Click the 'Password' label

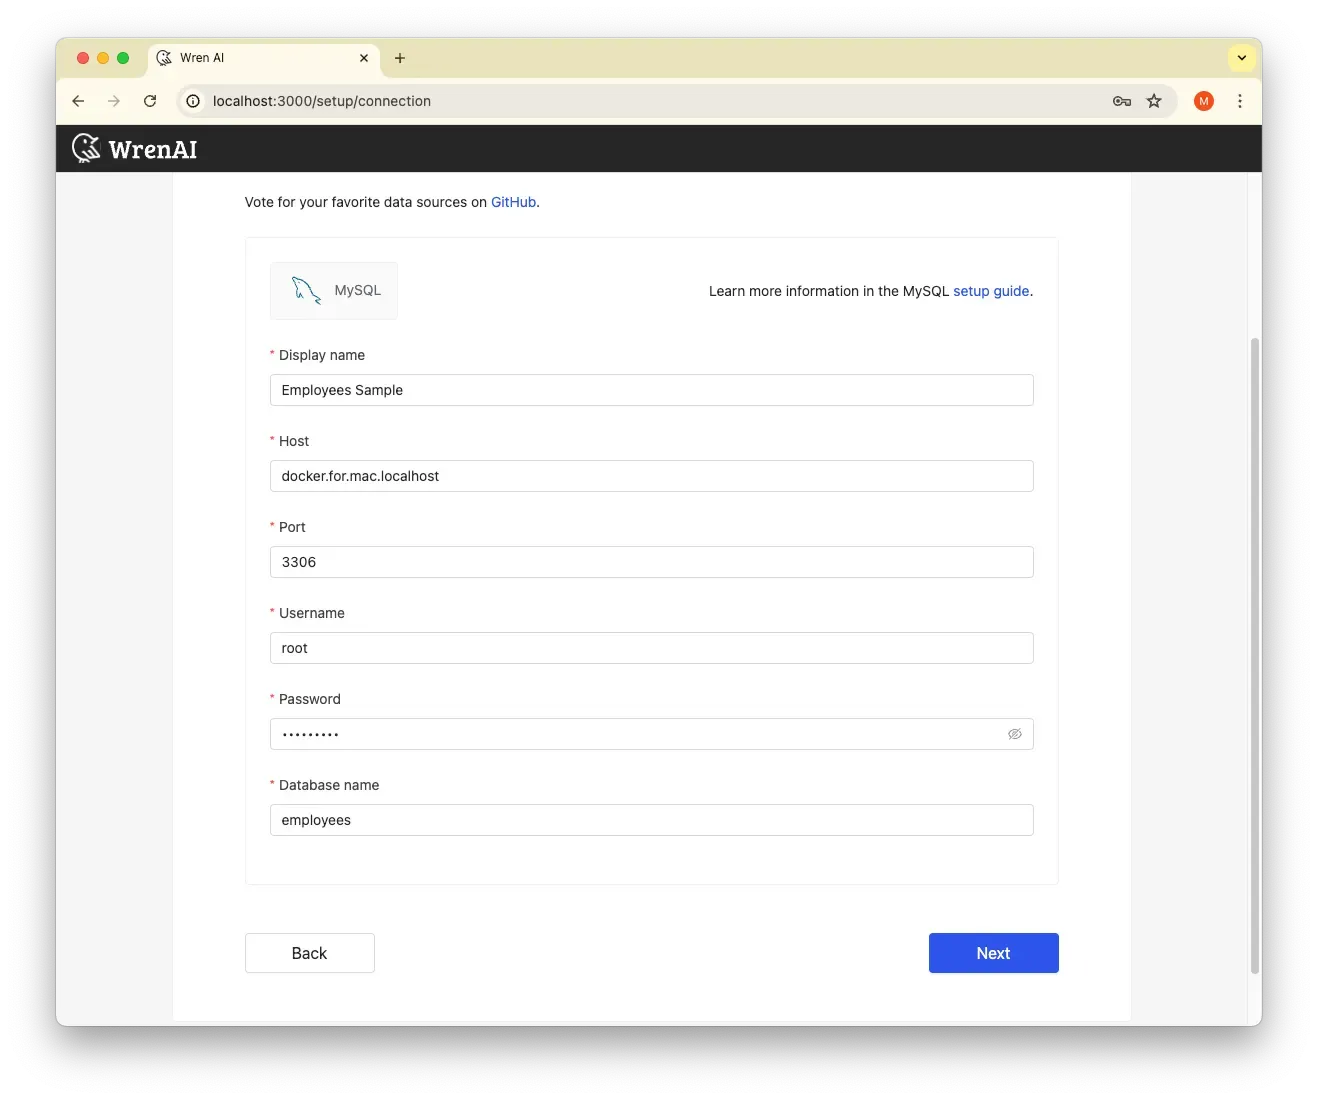[310, 699]
